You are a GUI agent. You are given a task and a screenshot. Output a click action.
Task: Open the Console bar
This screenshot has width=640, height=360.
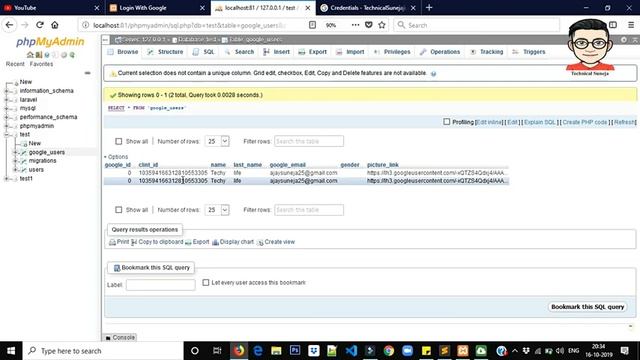(120, 338)
